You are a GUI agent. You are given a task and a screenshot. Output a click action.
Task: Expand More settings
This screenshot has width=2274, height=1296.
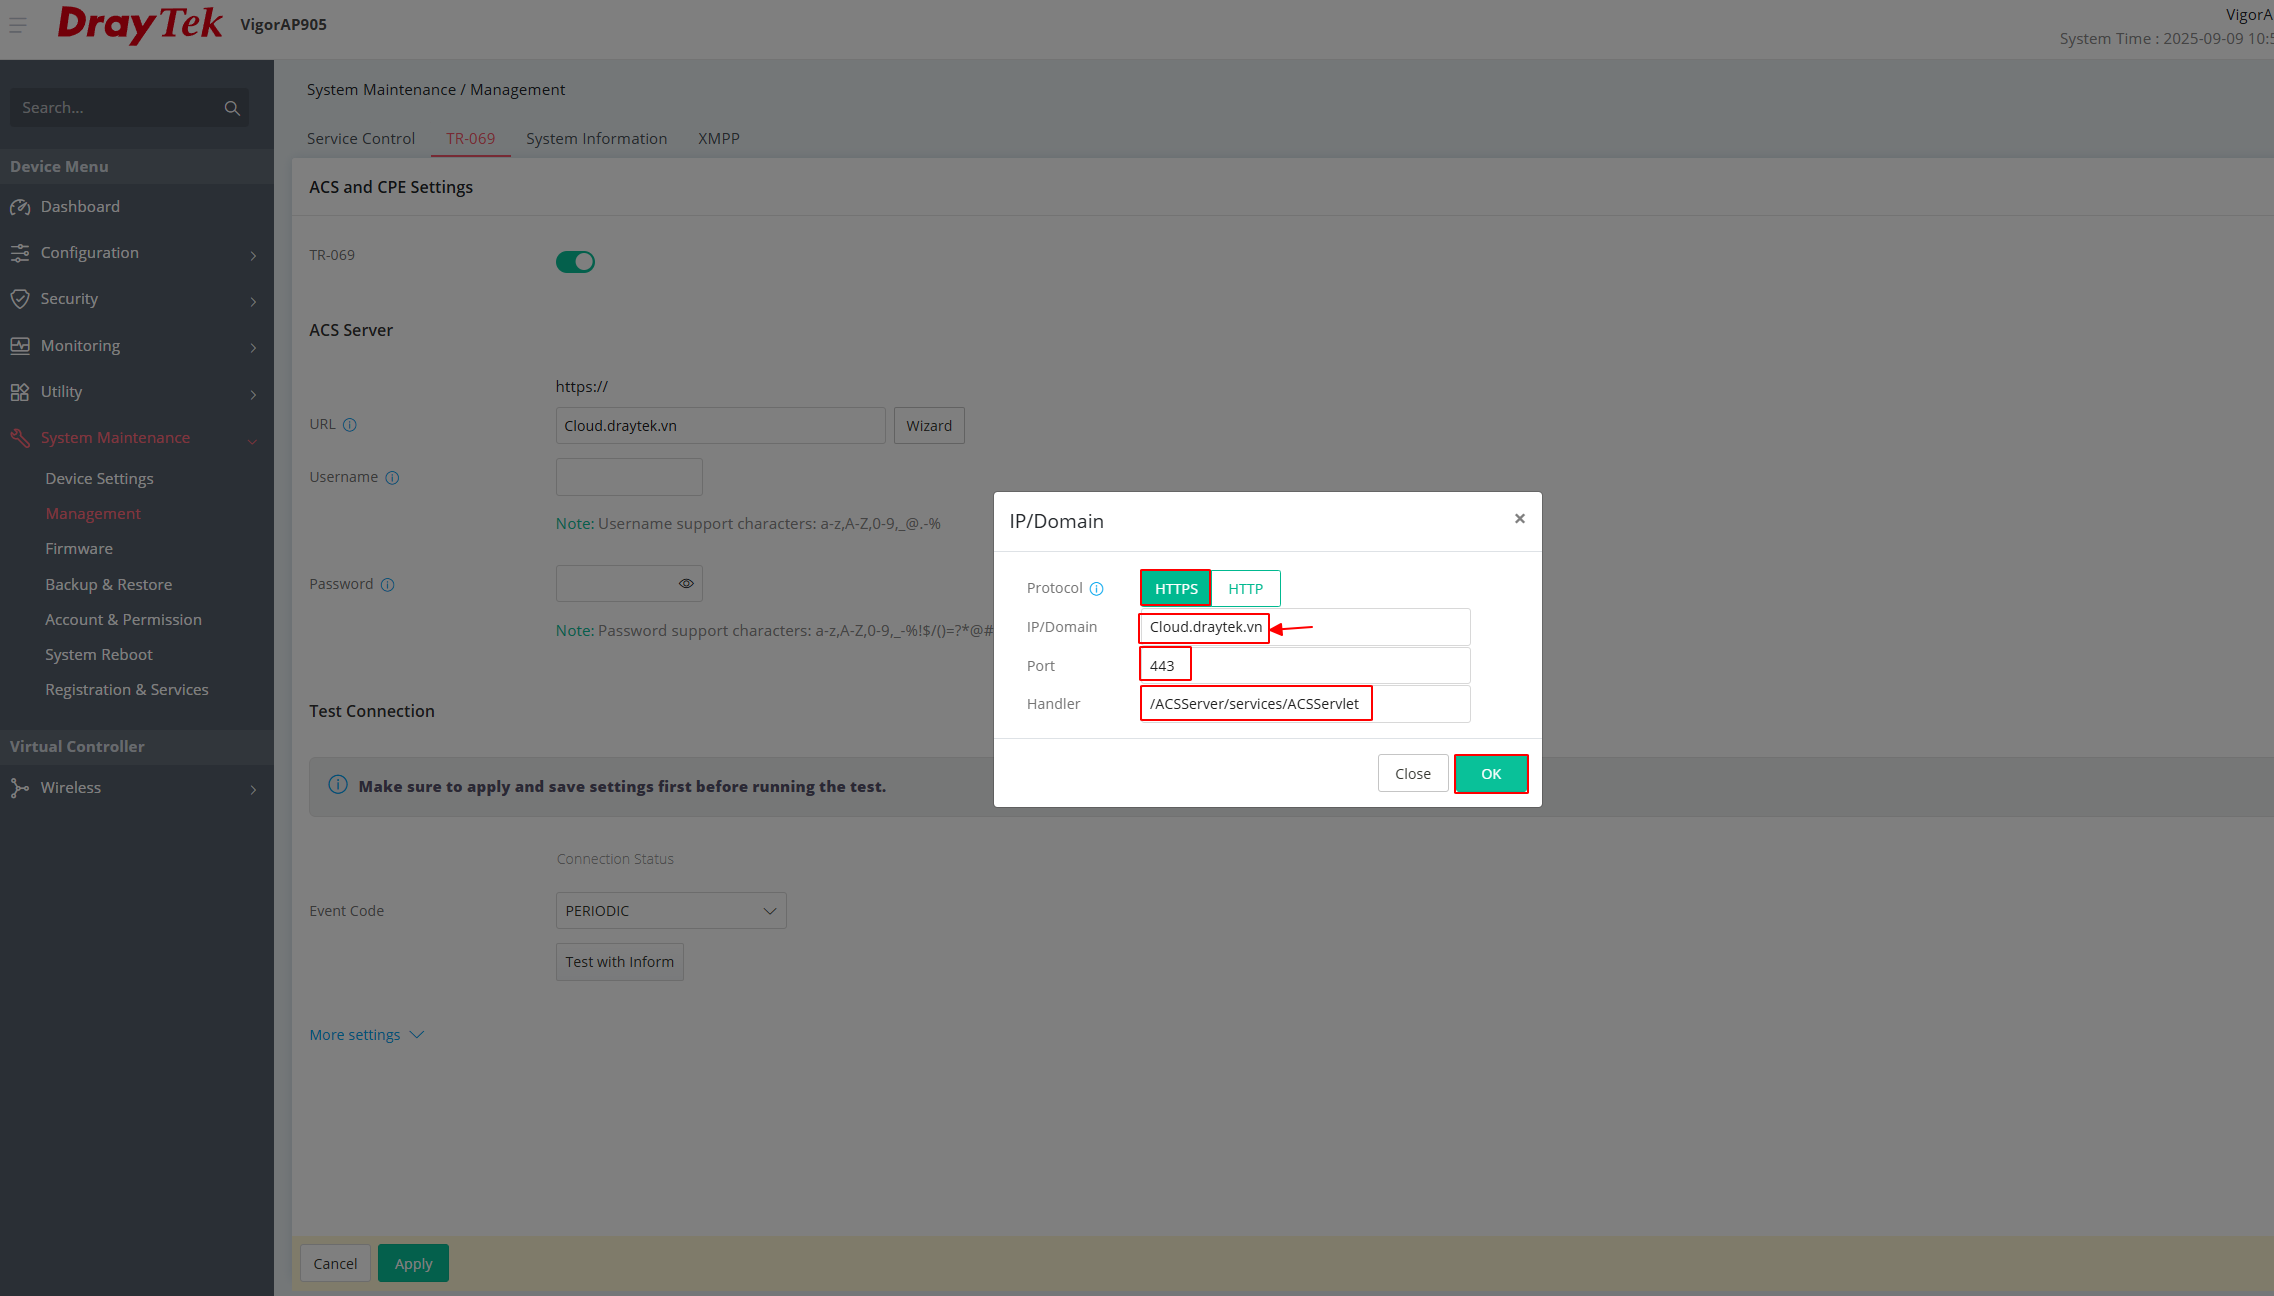pyautogui.click(x=366, y=1034)
